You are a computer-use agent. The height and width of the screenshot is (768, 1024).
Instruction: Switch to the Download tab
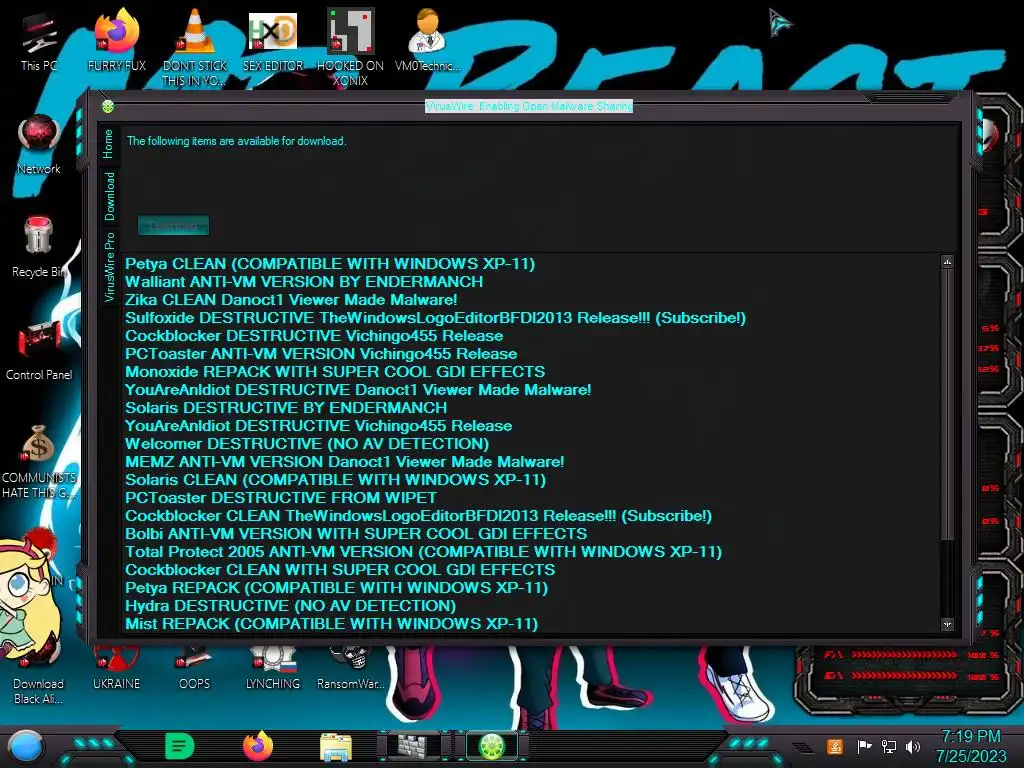[108, 197]
